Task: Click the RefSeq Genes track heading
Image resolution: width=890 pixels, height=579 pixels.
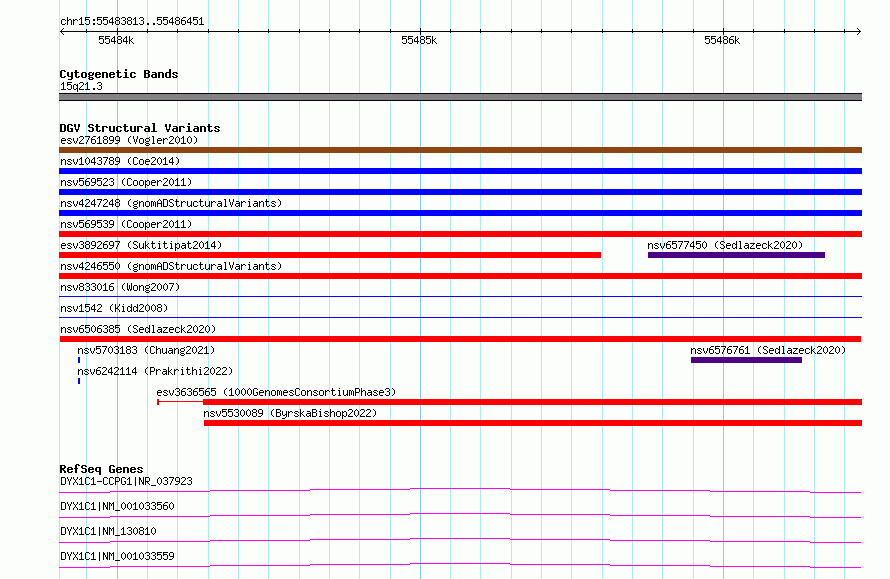Action: pos(101,469)
